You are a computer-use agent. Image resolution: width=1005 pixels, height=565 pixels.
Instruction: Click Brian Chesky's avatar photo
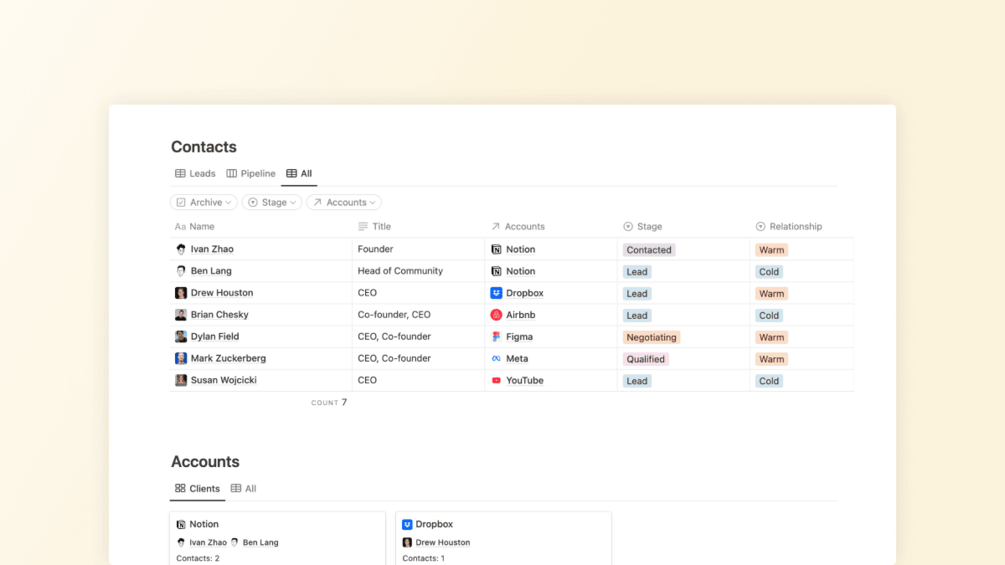181,315
